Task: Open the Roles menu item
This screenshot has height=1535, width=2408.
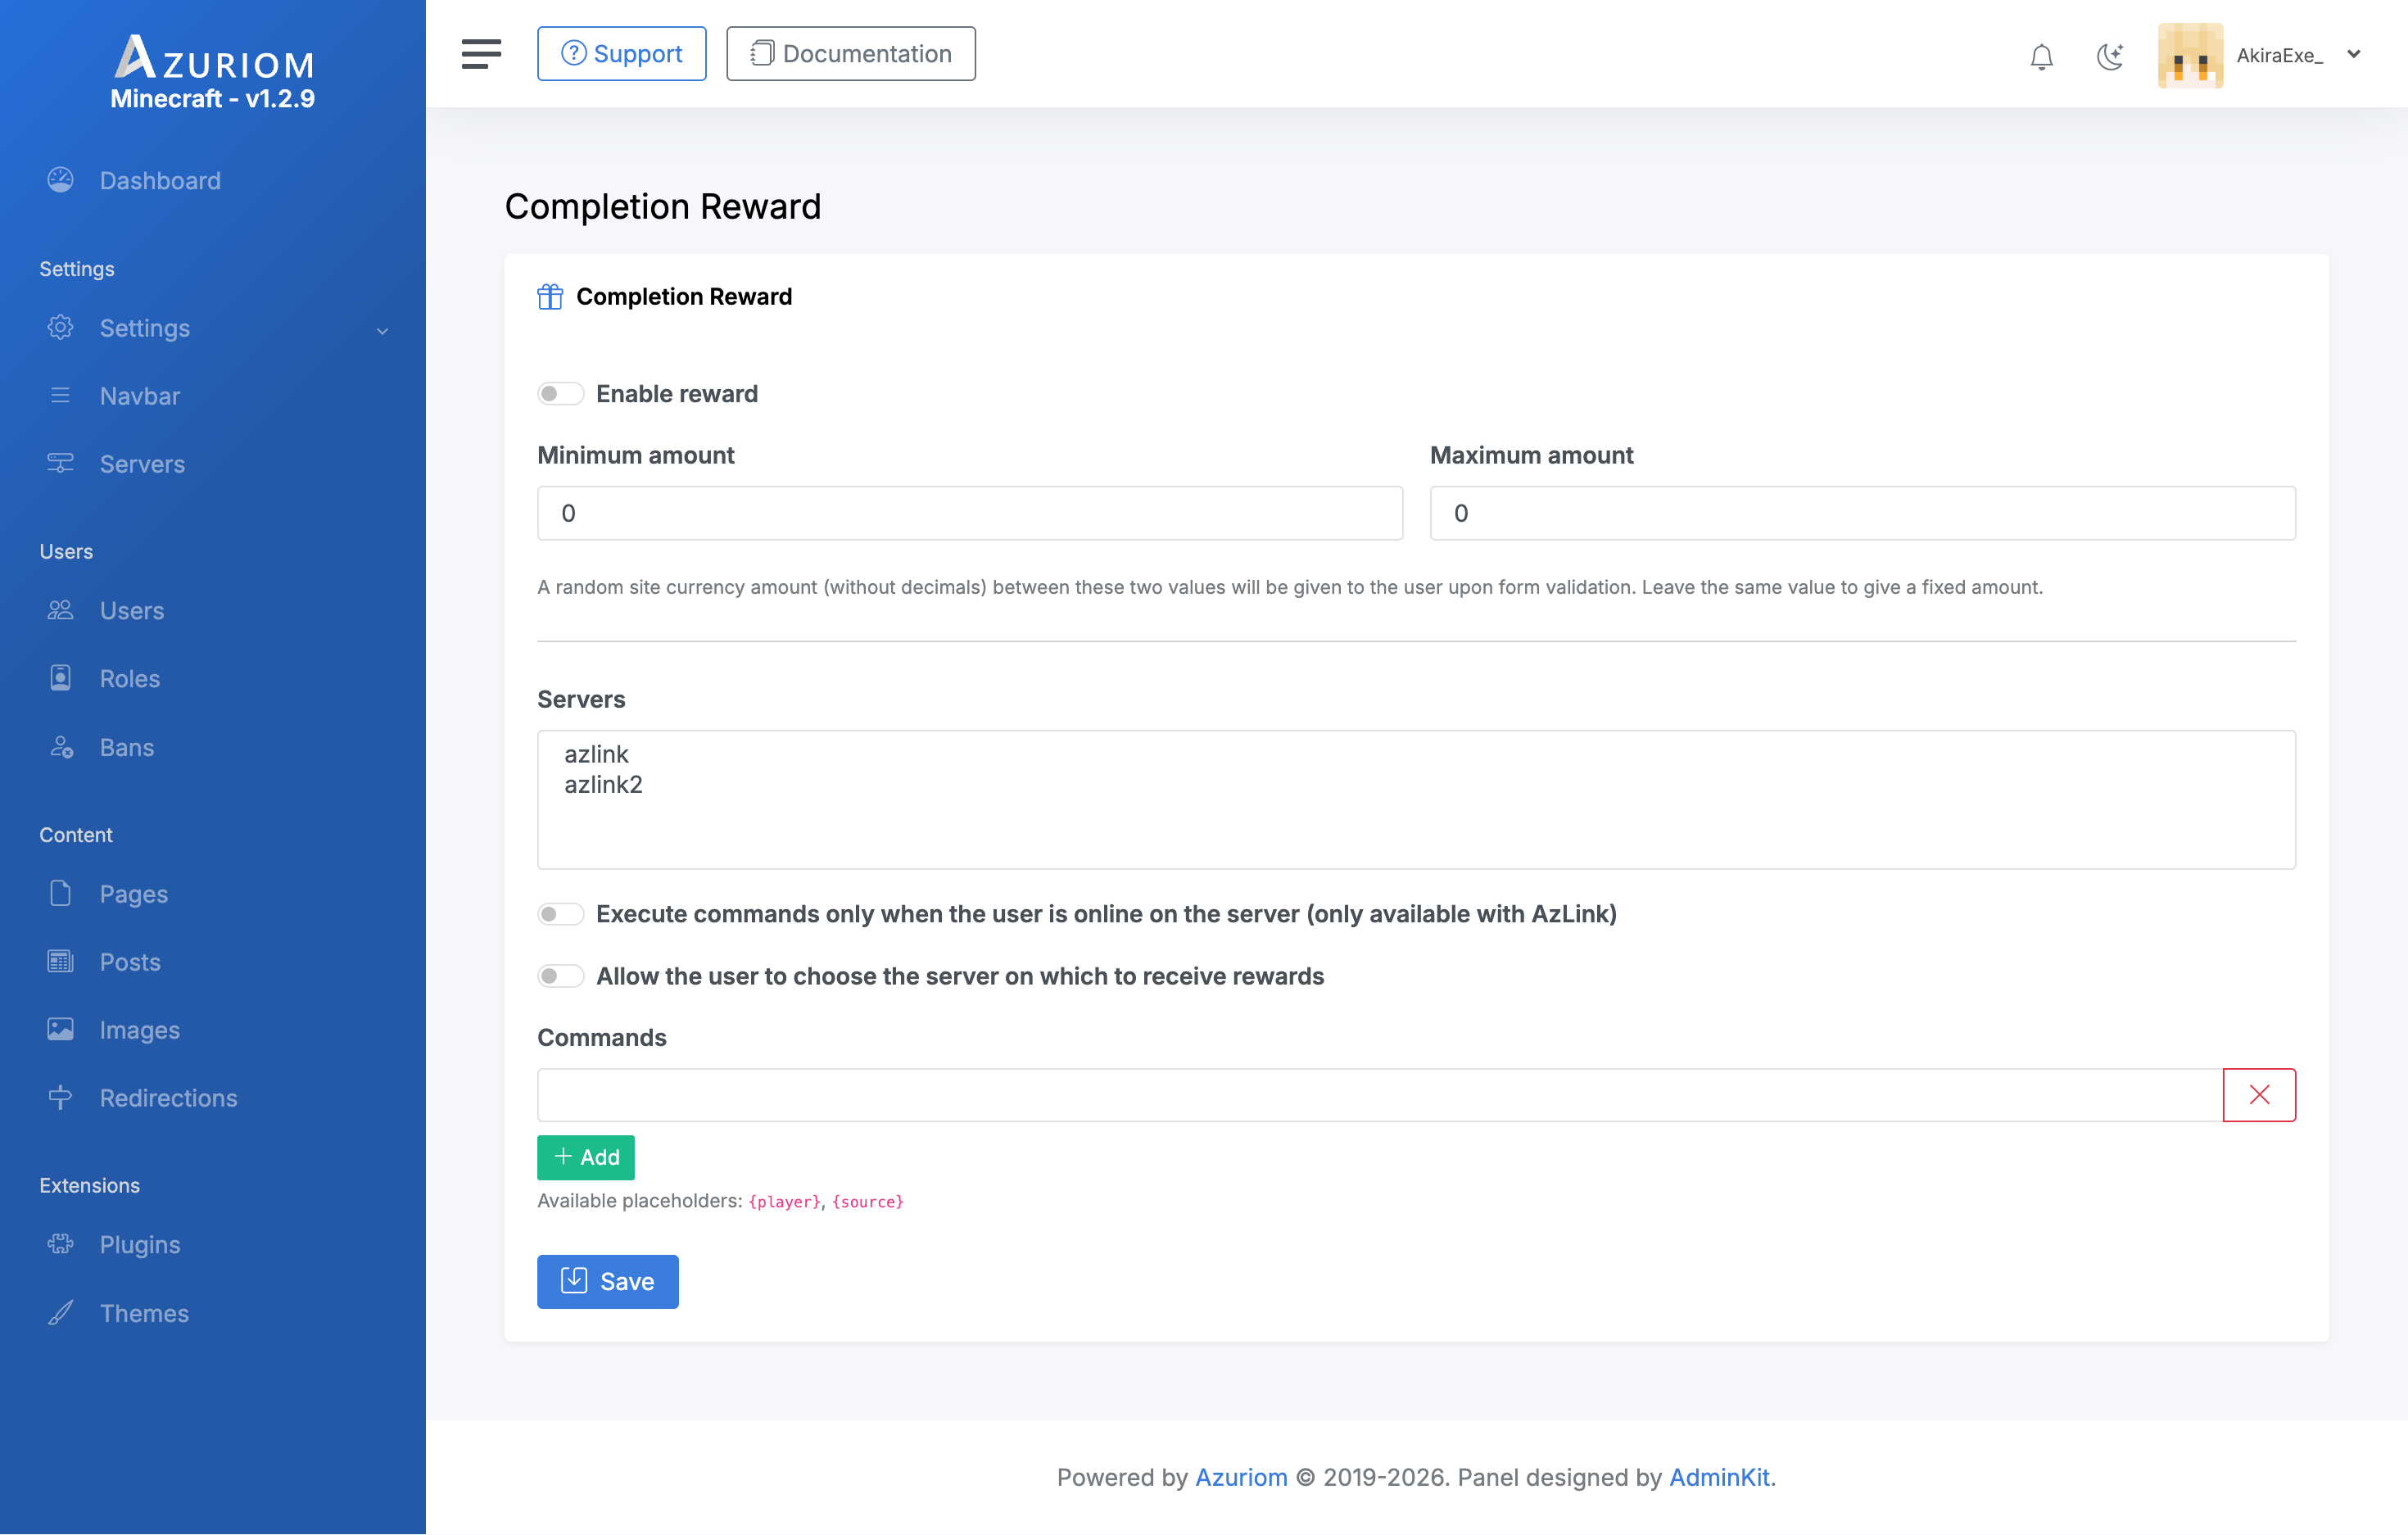Action: coord(130,678)
